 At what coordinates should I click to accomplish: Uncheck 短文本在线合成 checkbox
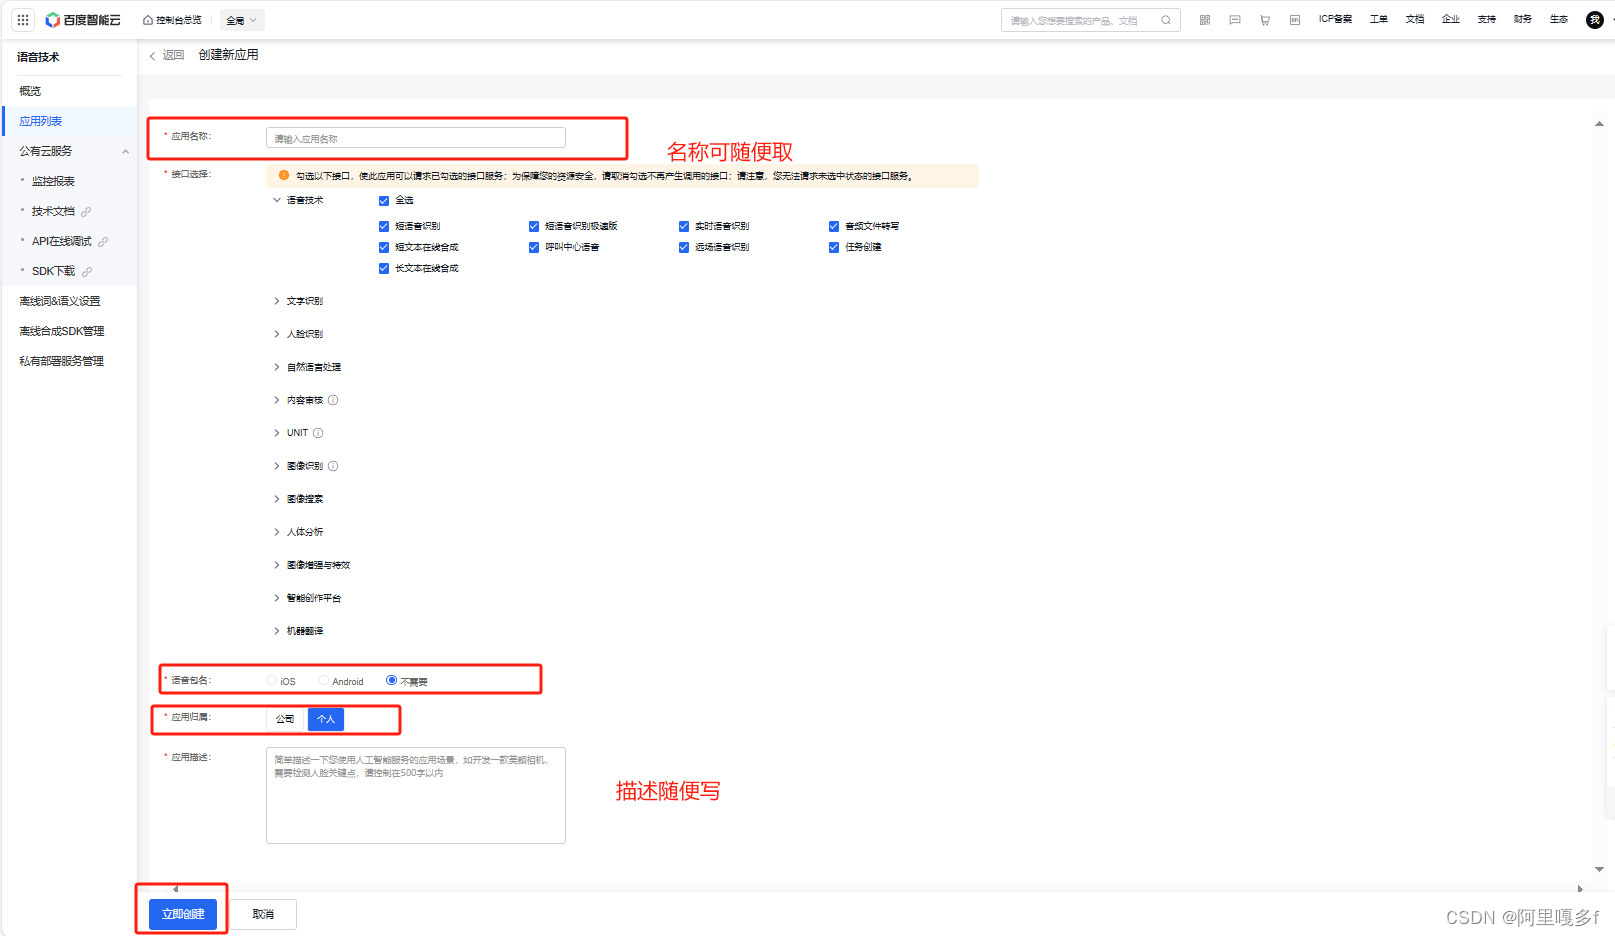[384, 247]
